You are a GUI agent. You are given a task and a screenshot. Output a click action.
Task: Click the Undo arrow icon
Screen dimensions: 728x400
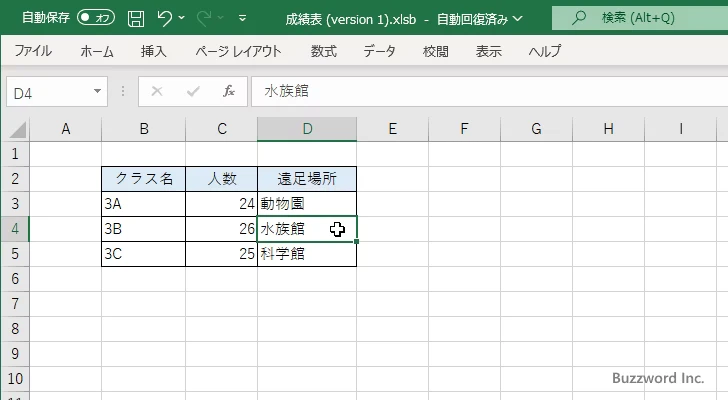coord(164,18)
